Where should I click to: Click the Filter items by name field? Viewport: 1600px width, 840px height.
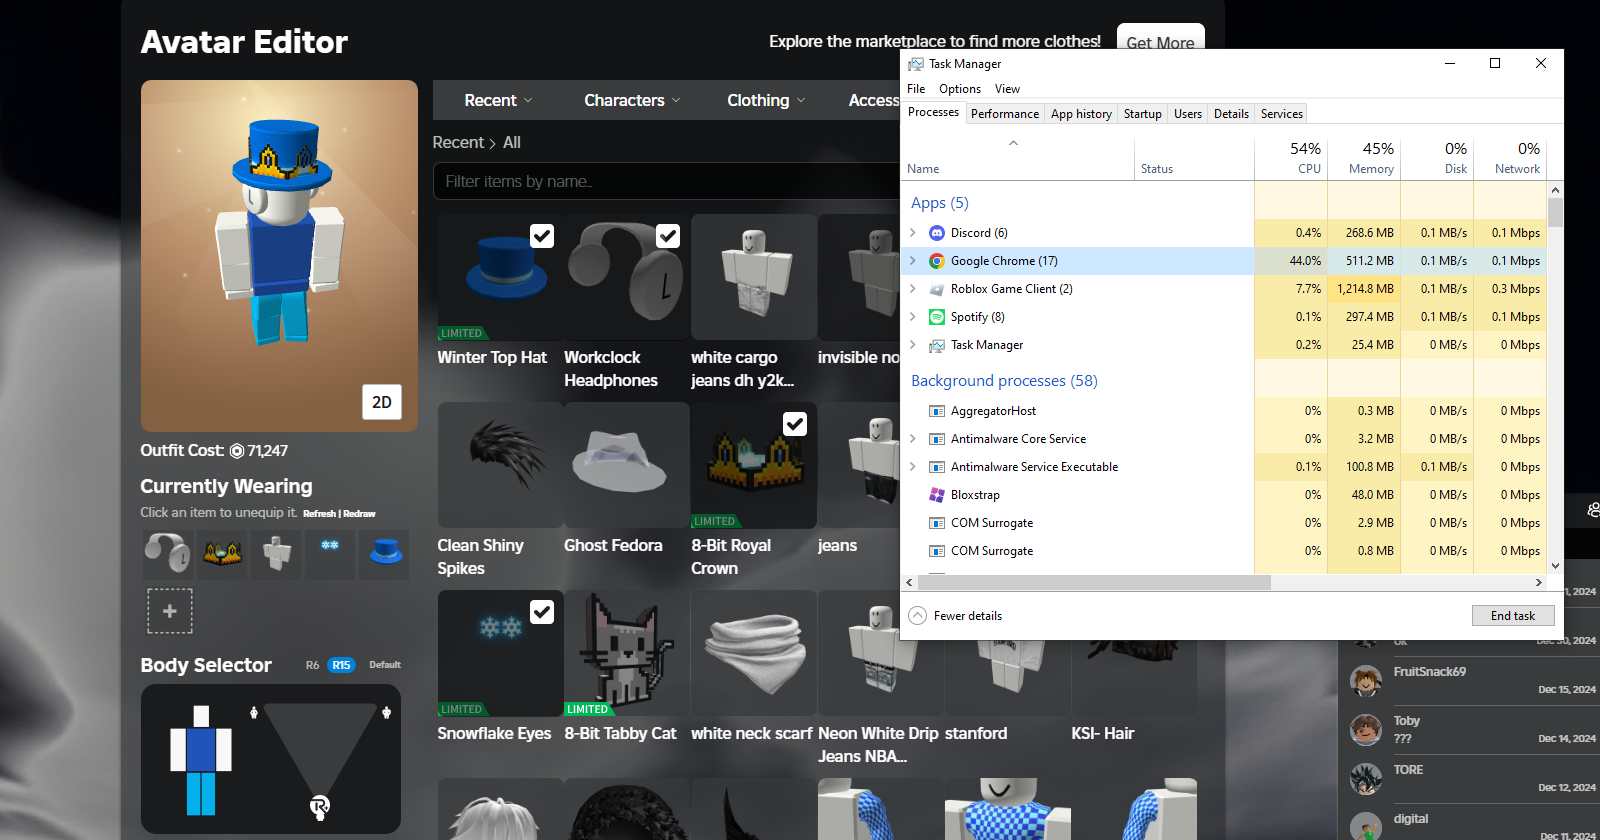tap(666, 181)
